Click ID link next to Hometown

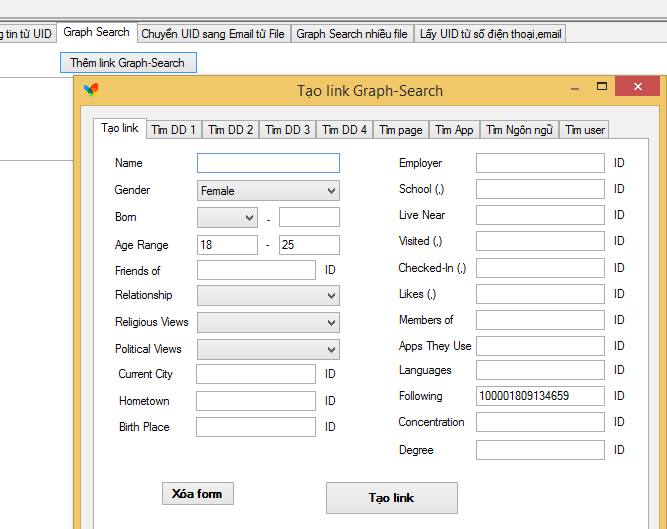click(x=330, y=401)
